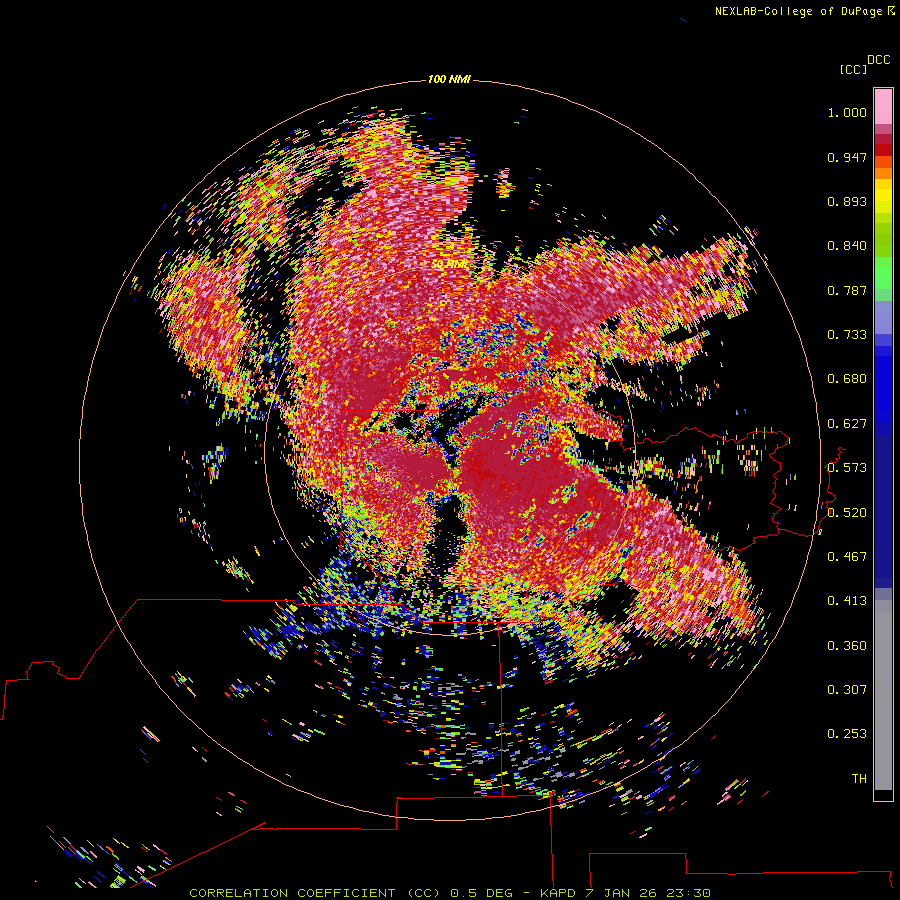Click the 100 NMI range ring label
The height and width of the screenshot is (900, 900).
coord(449,79)
